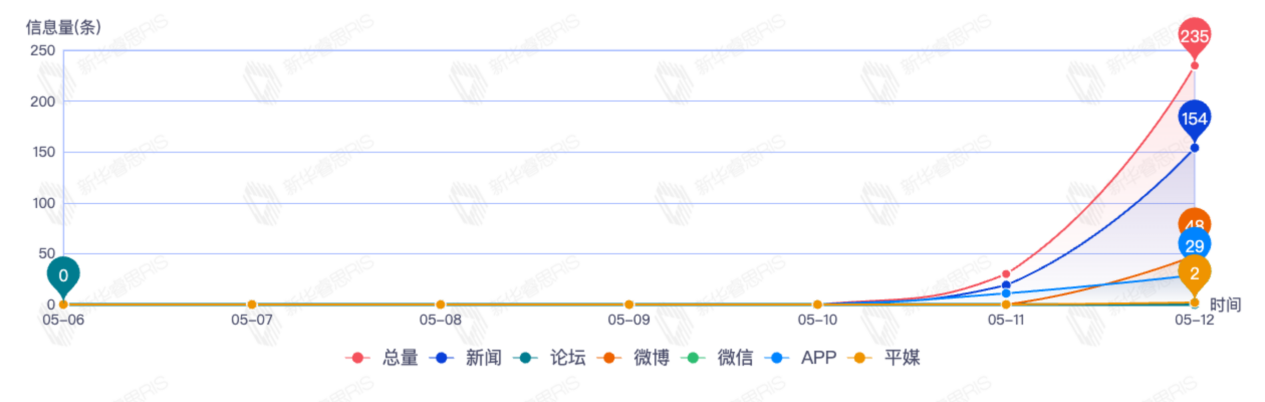
Task: Click the blue 154 value marker
Action: (1195, 119)
